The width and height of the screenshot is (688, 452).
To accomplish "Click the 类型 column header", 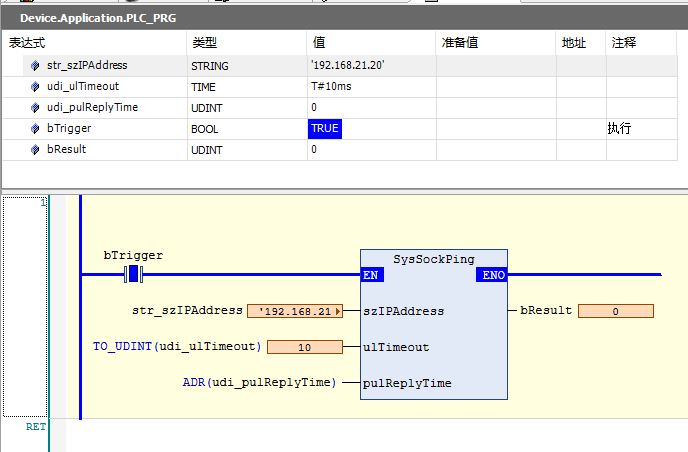I will 204,44.
